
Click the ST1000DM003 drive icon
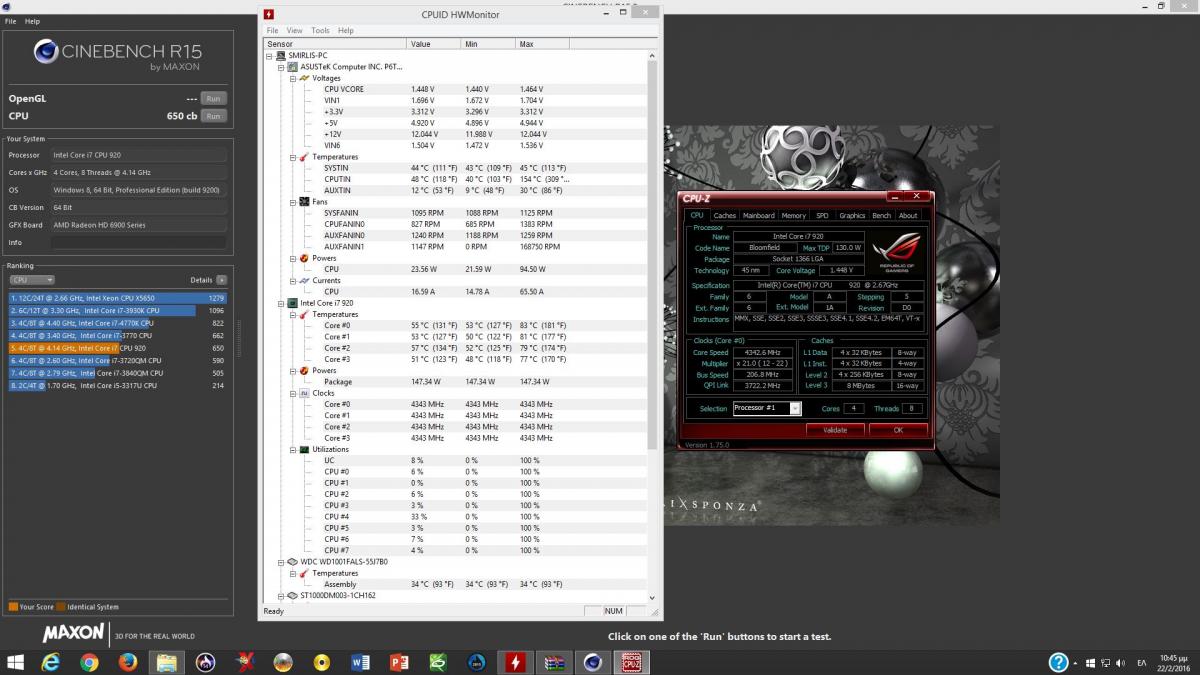pos(293,595)
